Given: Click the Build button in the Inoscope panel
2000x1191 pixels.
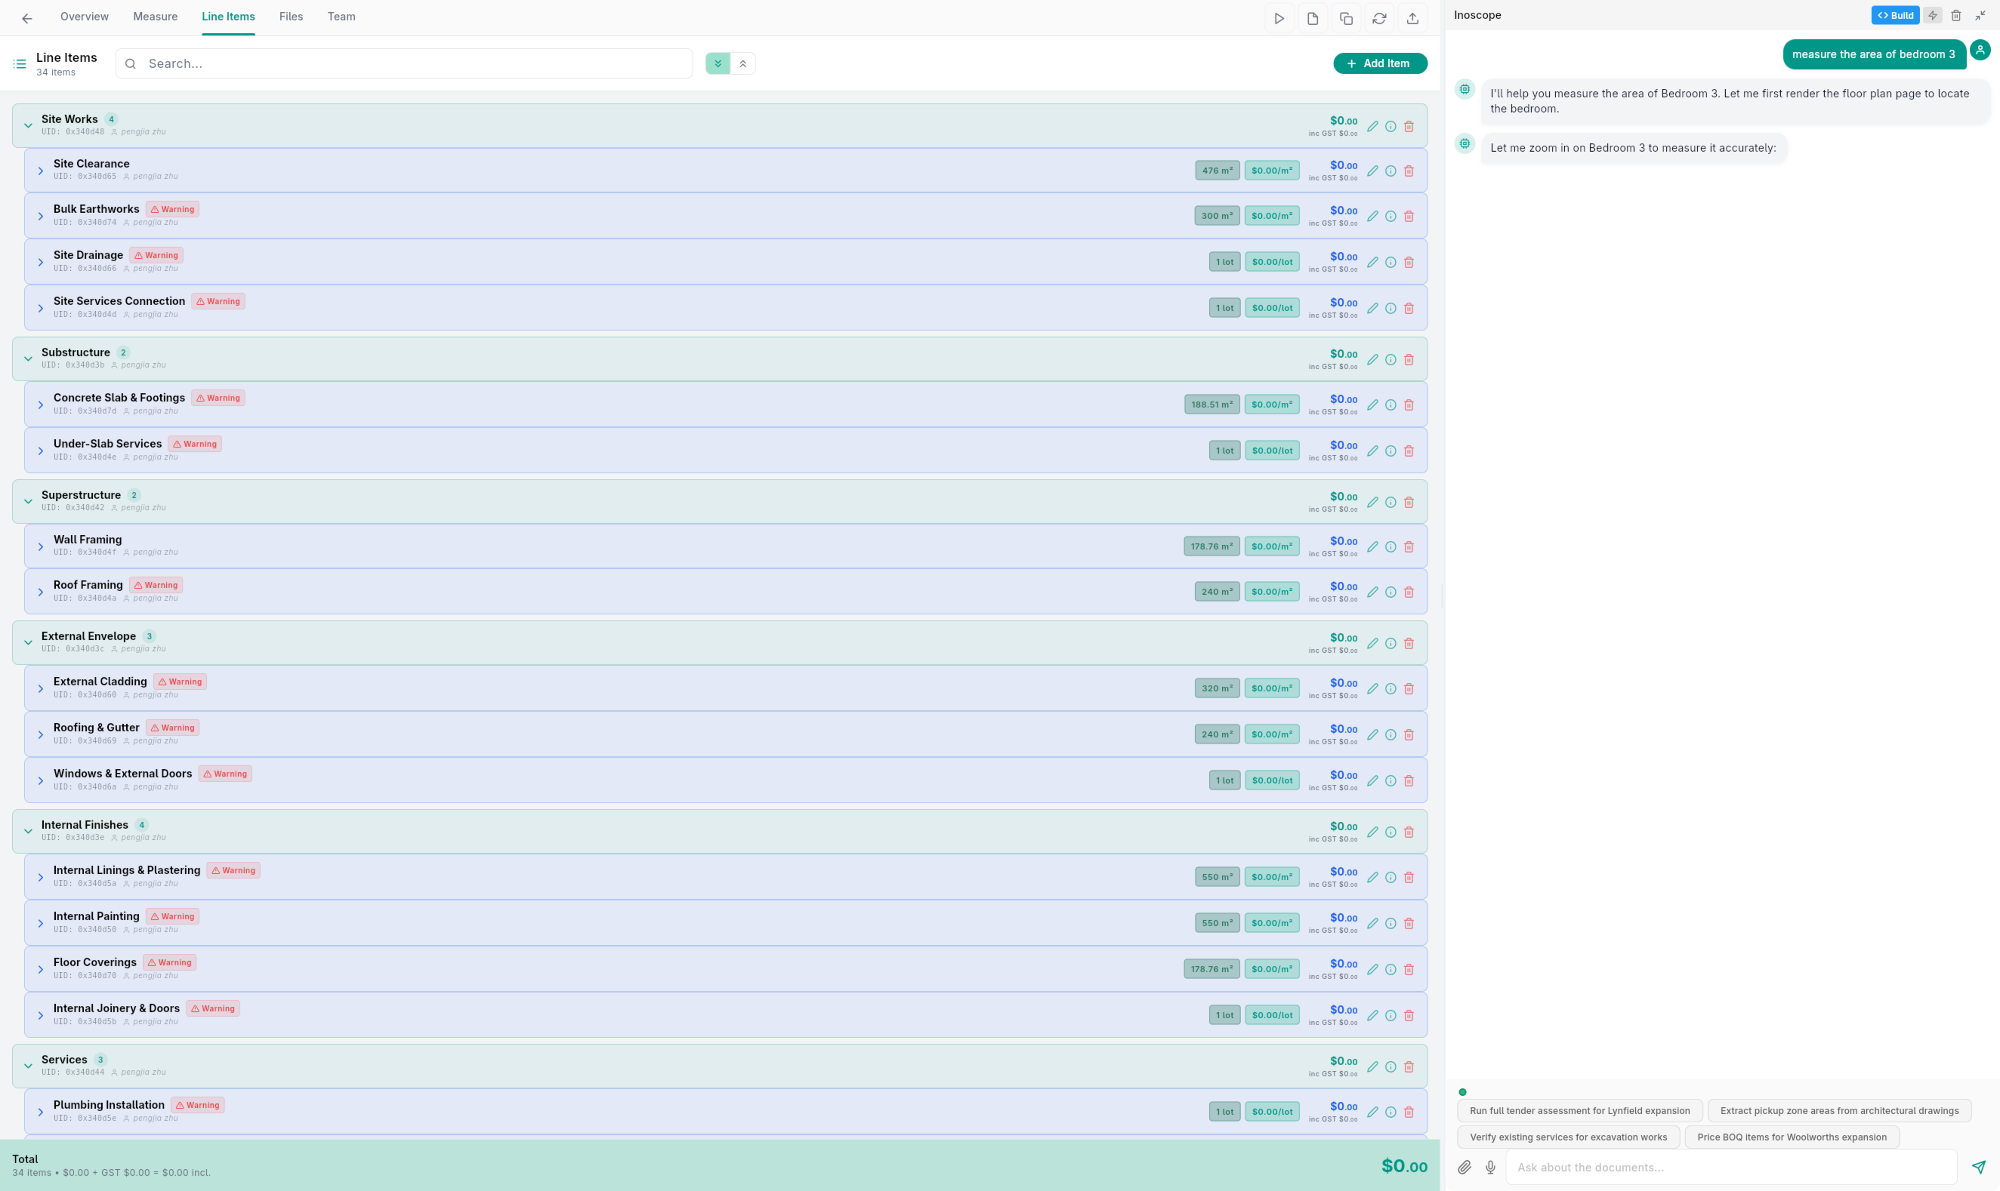Looking at the screenshot, I should (x=1895, y=15).
